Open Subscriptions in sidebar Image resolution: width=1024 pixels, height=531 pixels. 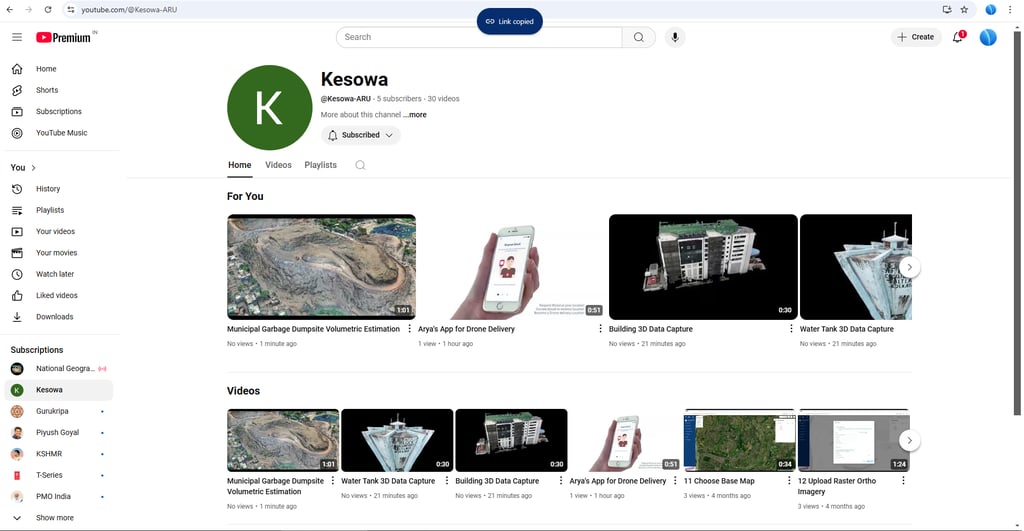[x=61, y=112]
